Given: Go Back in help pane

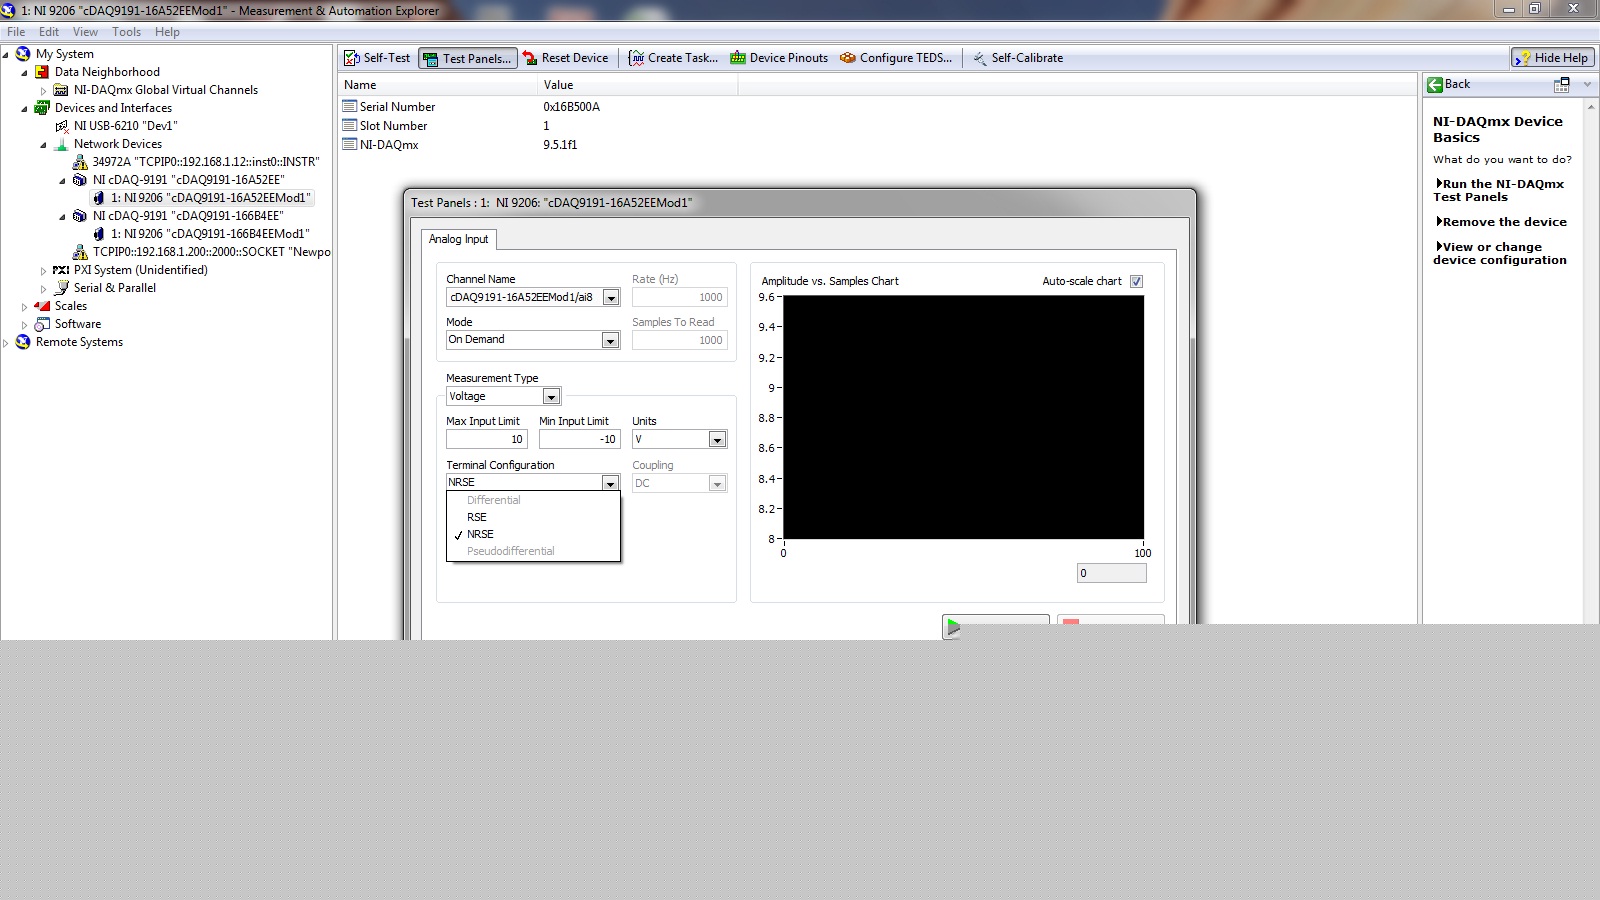Looking at the screenshot, I should point(1448,84).
